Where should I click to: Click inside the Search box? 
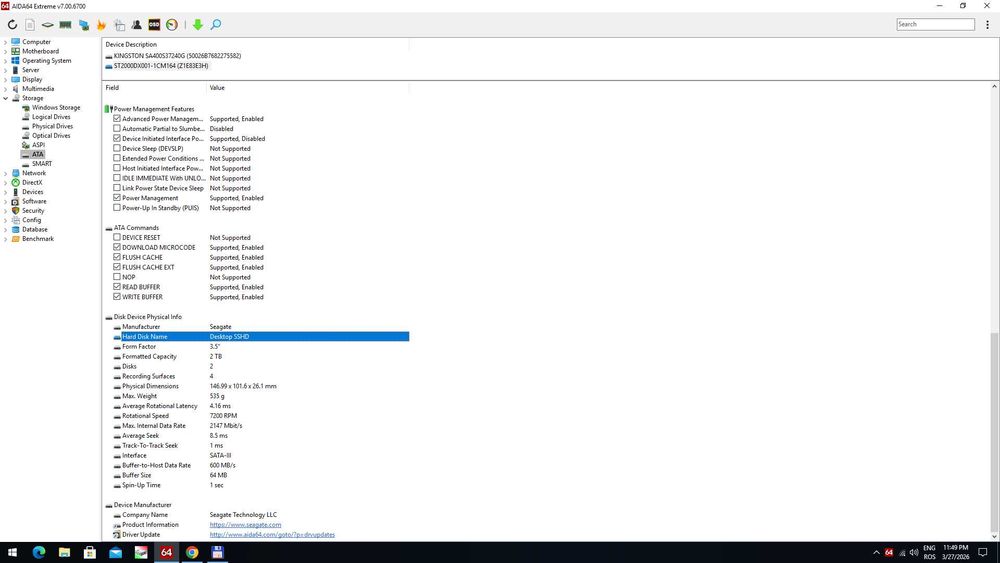935,24
